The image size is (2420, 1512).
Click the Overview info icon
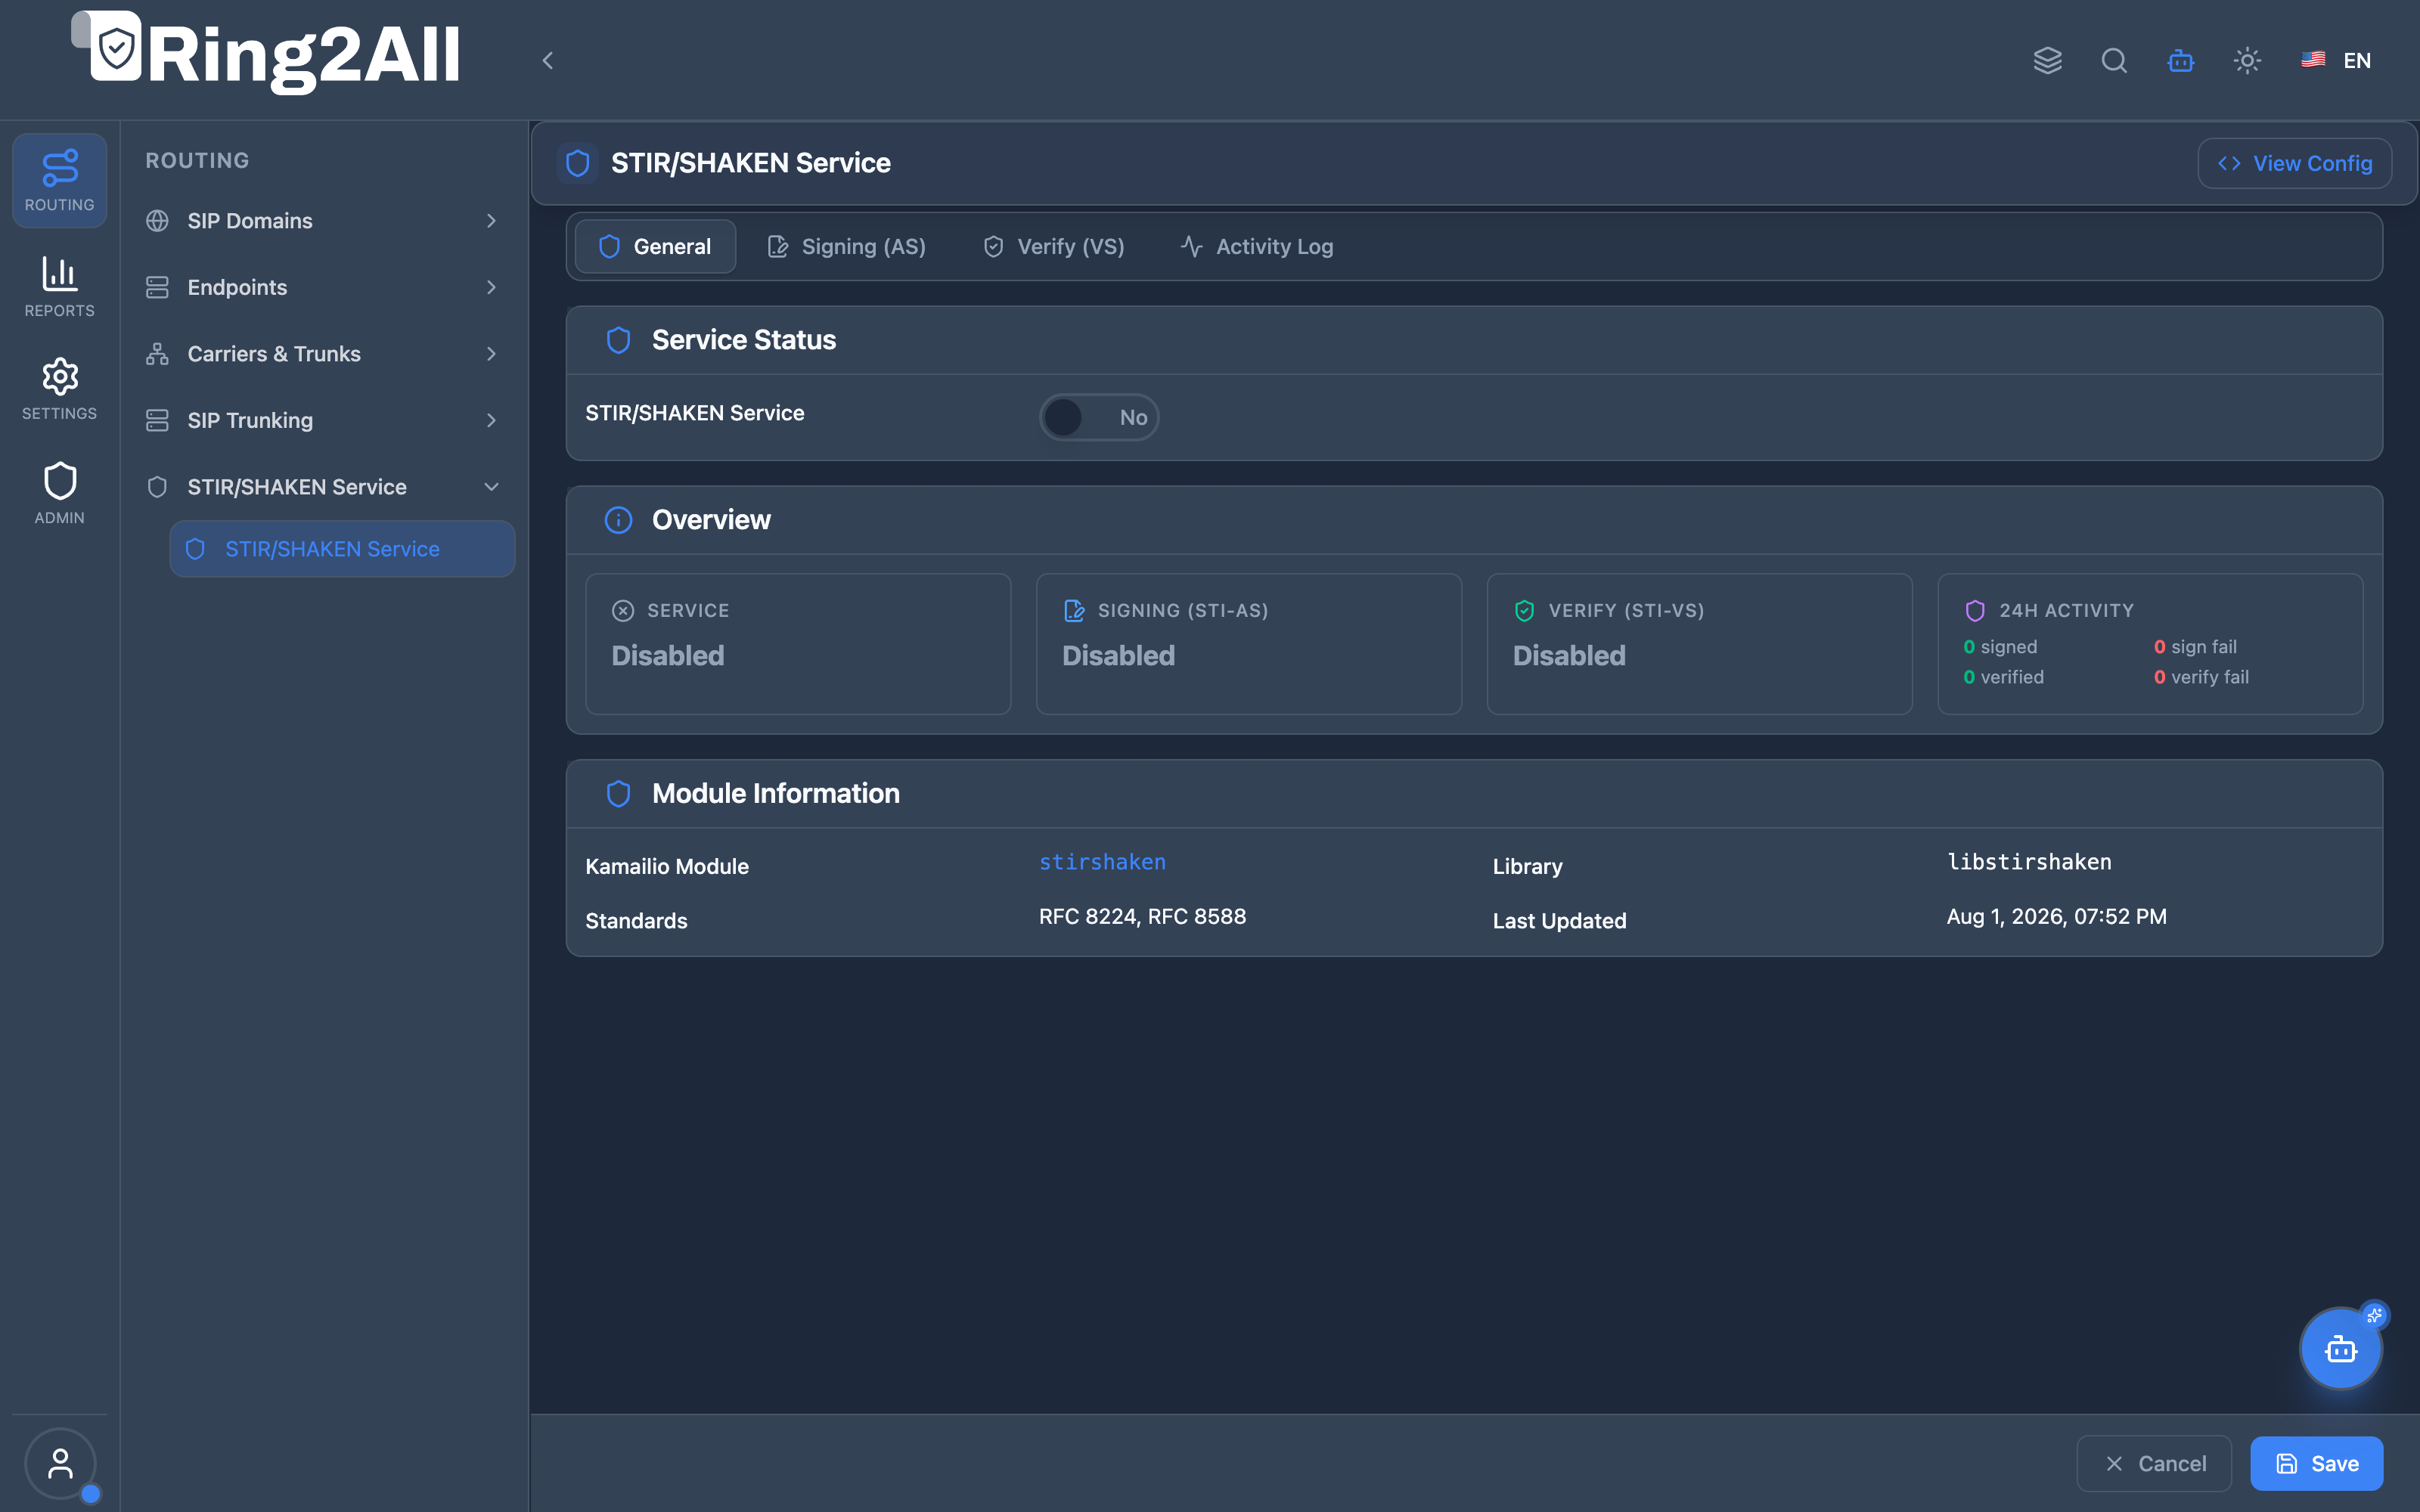tap(619, 520)
